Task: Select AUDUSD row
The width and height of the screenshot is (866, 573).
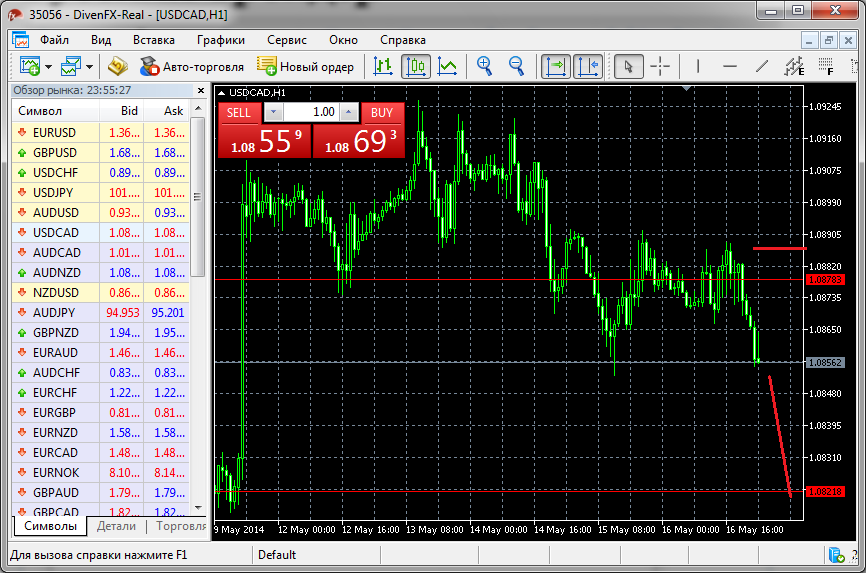Action: (101, 212)
